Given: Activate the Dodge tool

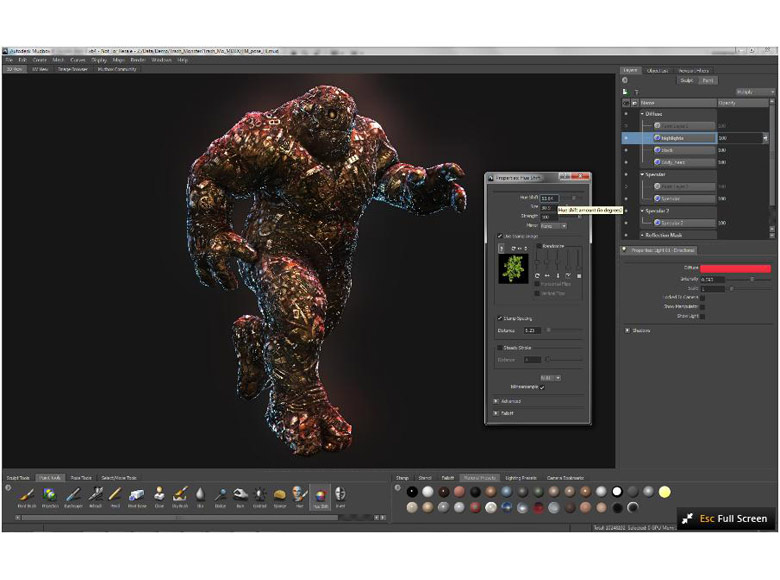Looking at the screenshot, I should 220,495.
